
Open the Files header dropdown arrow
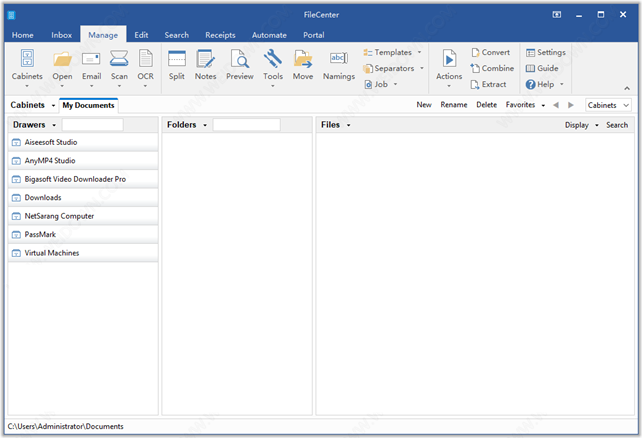pyautogui.click(x=349, y=125)
